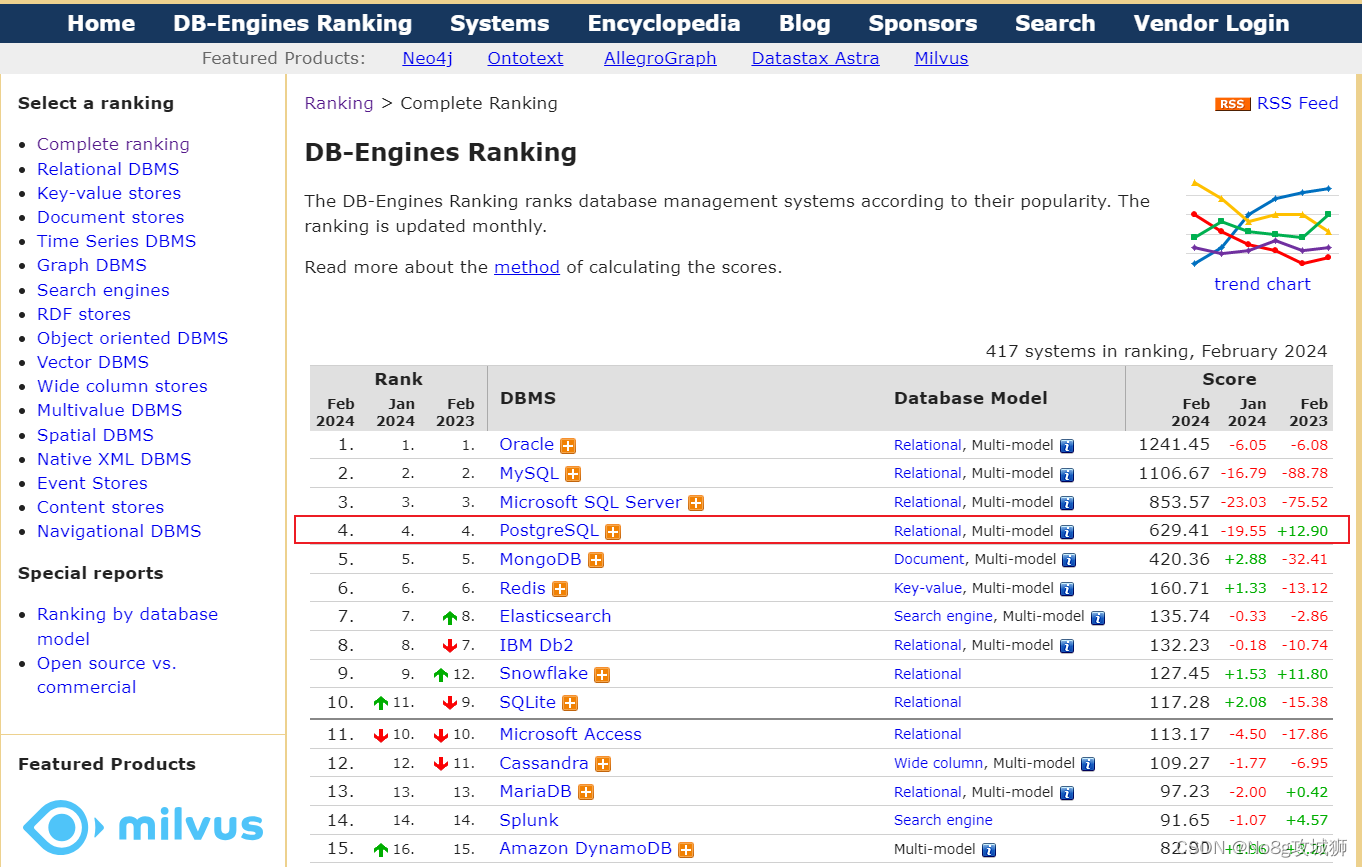Viewport: 1362px width, 867px height.
Task: Open the Encyclopedia menu item
Action: [x=664, y=23]
